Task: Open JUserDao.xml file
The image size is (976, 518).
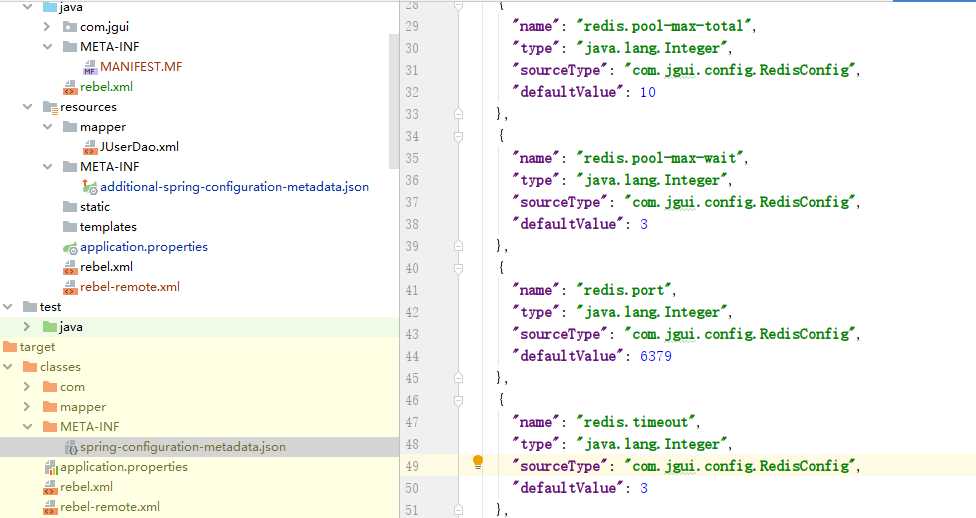Action: point(139,147)
